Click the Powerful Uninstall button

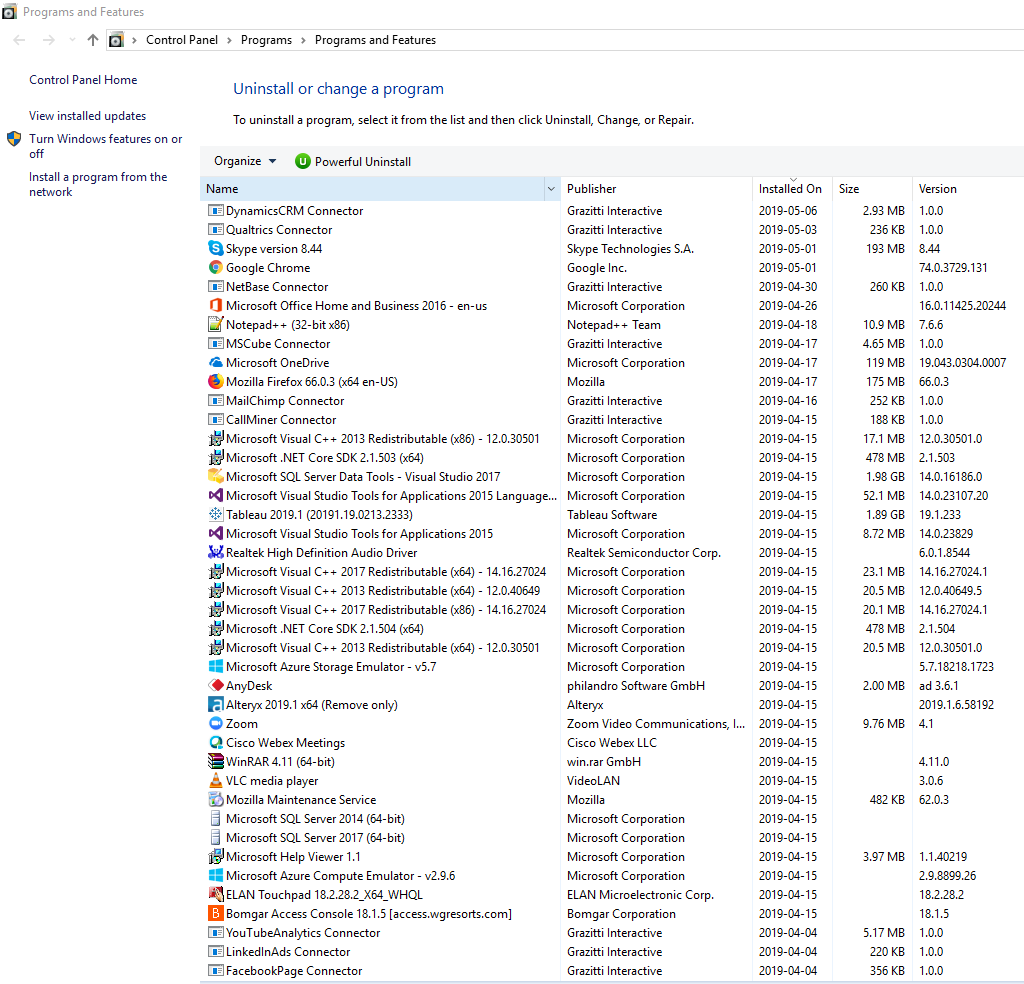tap(353, 161)
